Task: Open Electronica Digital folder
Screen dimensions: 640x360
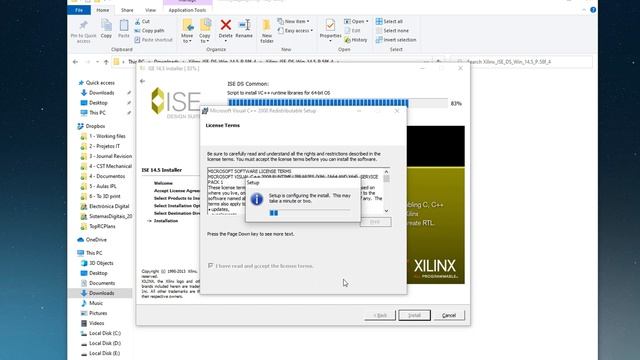Action: pos(109,206)
